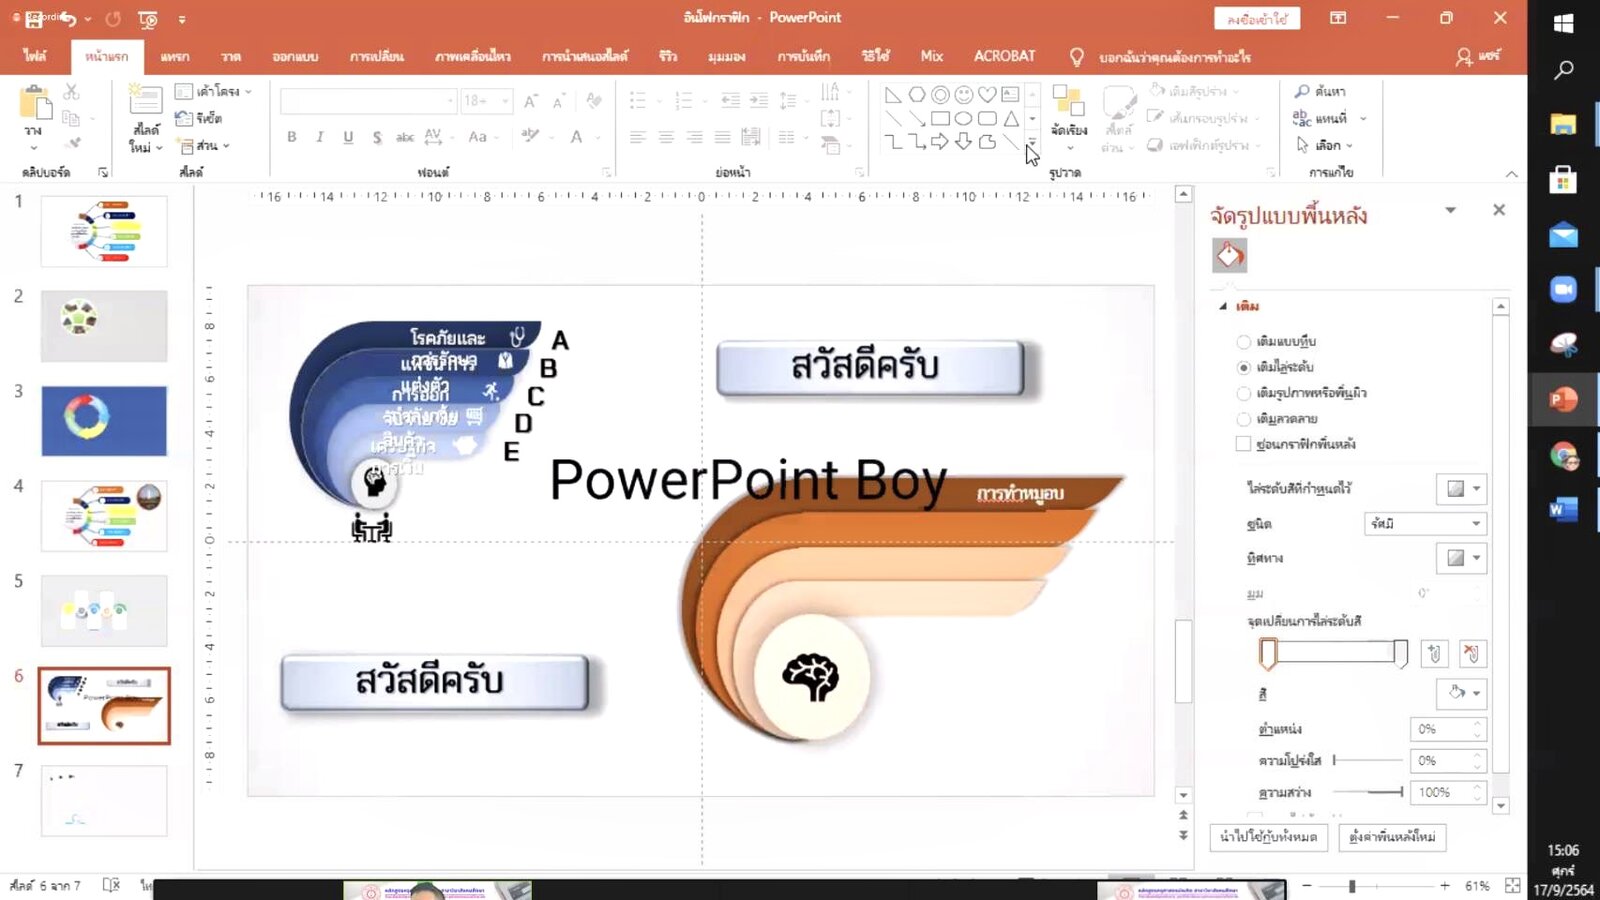Screen dimensions: 1600x900
Task: Select slide 1 thumbnail
Action: coord(104,231)
